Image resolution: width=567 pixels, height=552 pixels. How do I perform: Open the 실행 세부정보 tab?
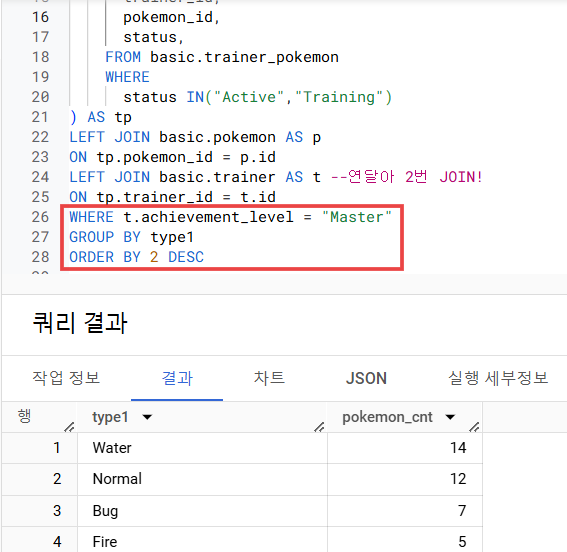[x=498, y=378]
